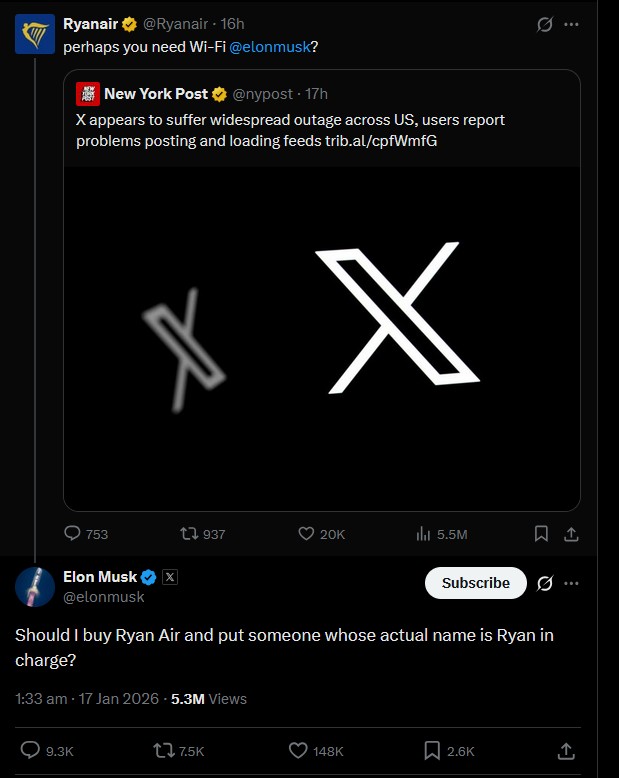Like Elon Musk's post
Viewport: 619px width, 778px height.
[x=297, y=750]
